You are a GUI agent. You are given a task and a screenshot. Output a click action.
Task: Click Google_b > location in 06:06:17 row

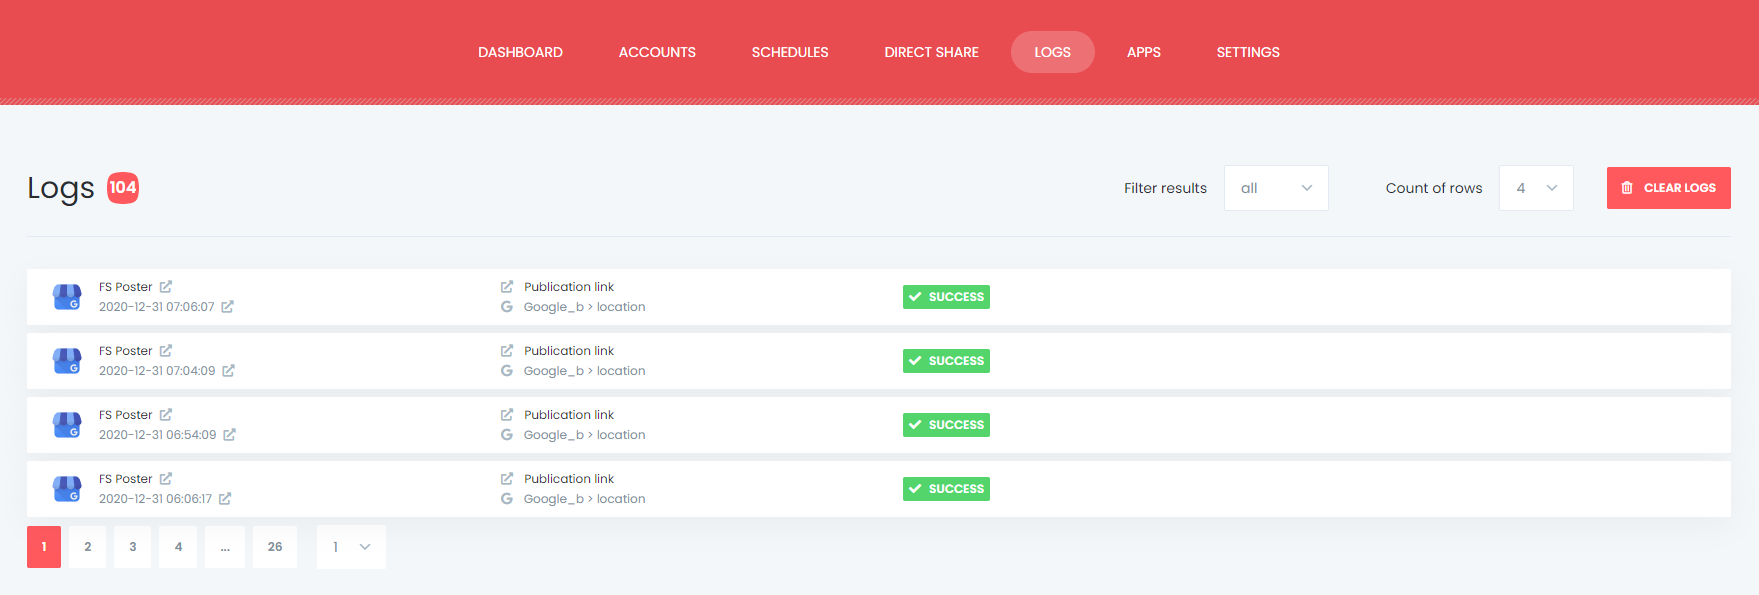[x=585, y=499]
